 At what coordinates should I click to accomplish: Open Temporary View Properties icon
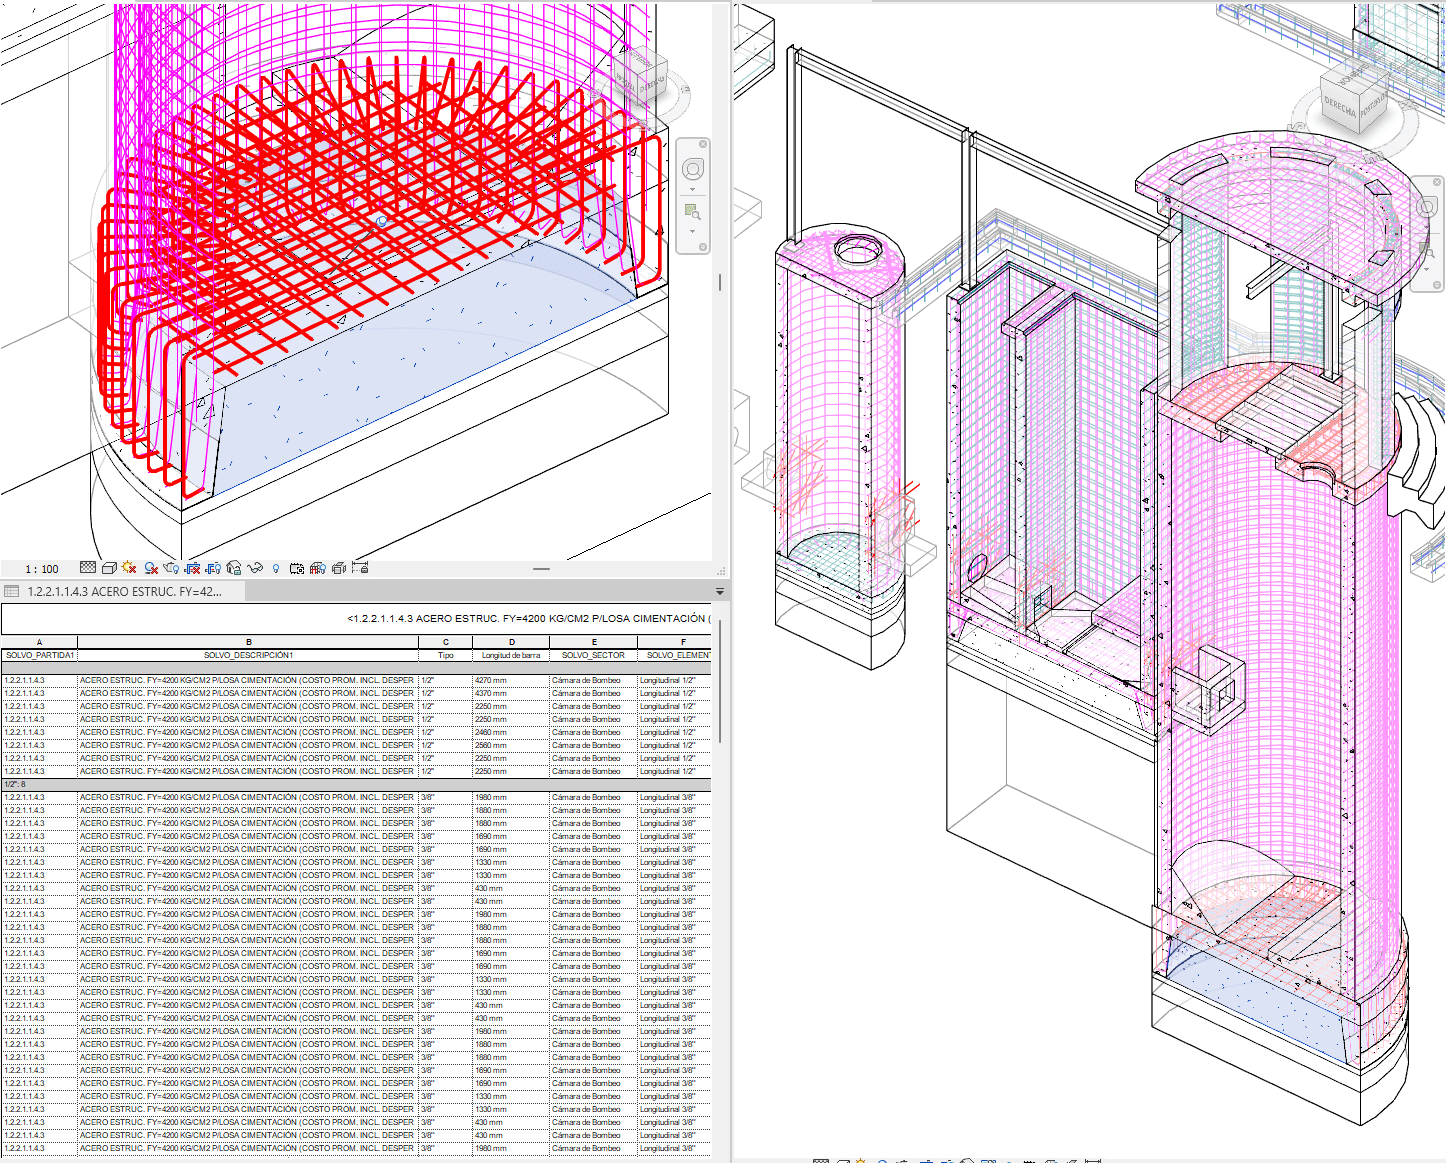coord(297,568)
